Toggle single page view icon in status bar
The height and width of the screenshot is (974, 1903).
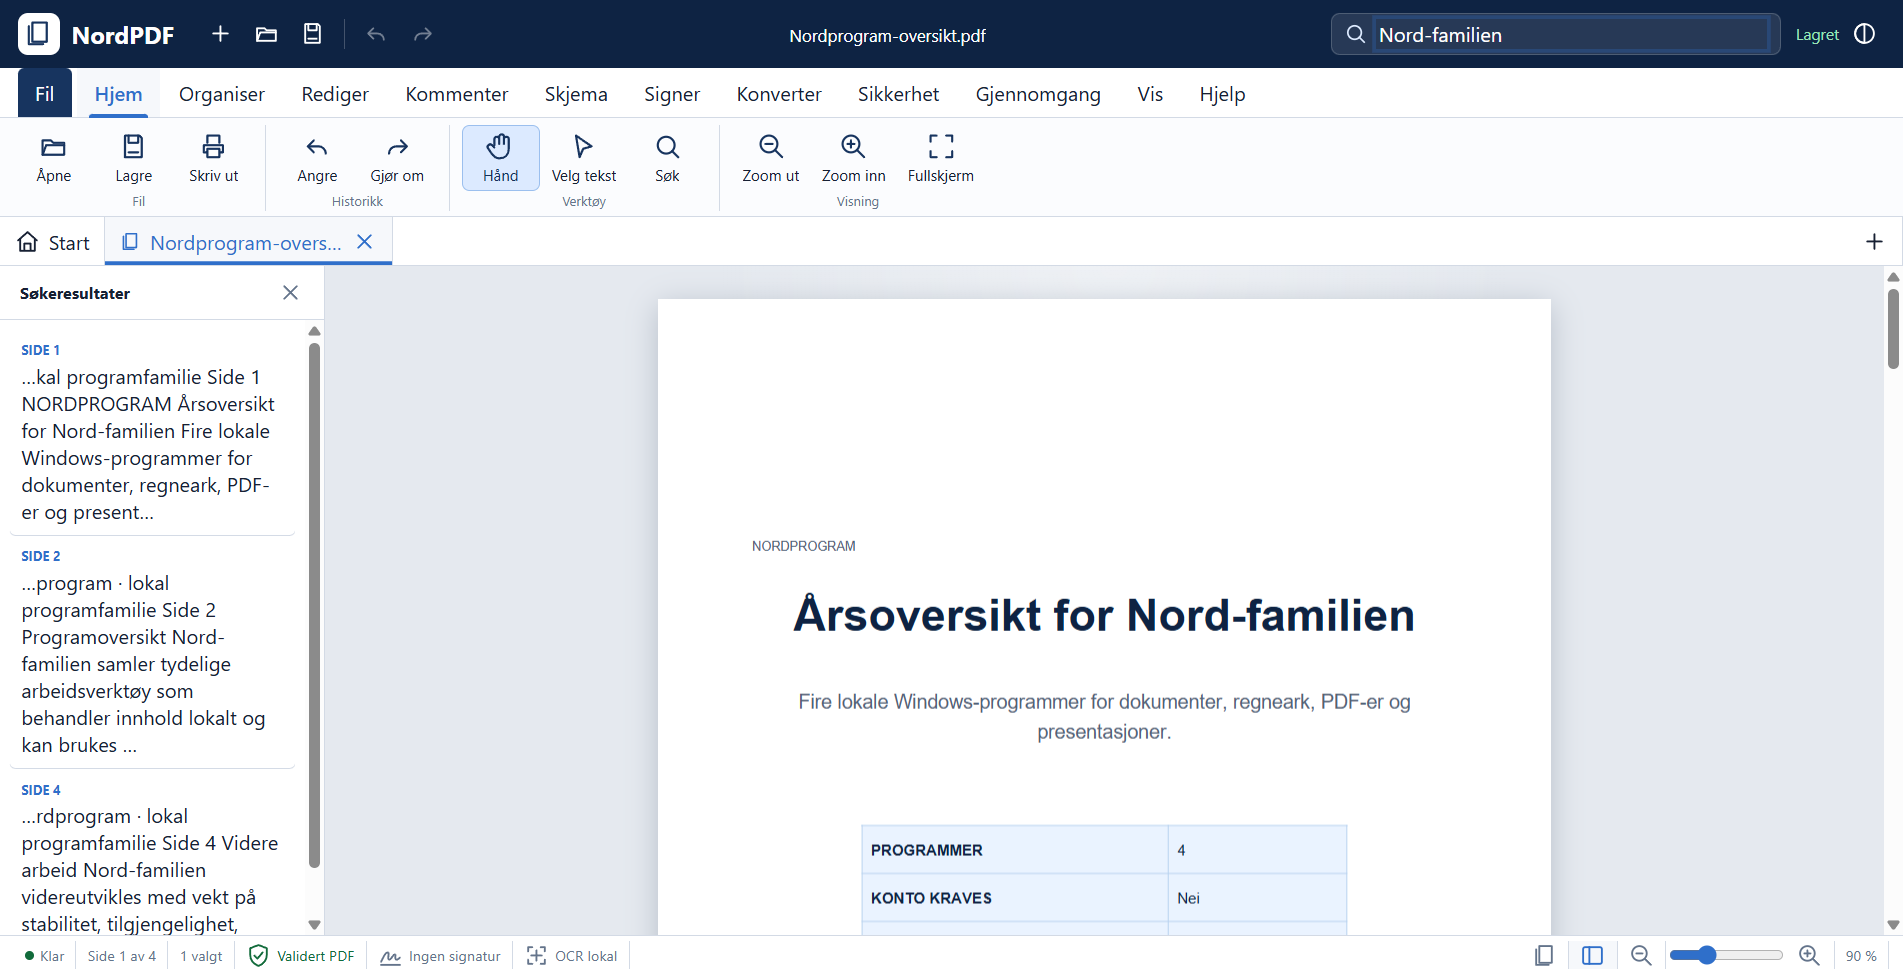(x=1544, y=956)
